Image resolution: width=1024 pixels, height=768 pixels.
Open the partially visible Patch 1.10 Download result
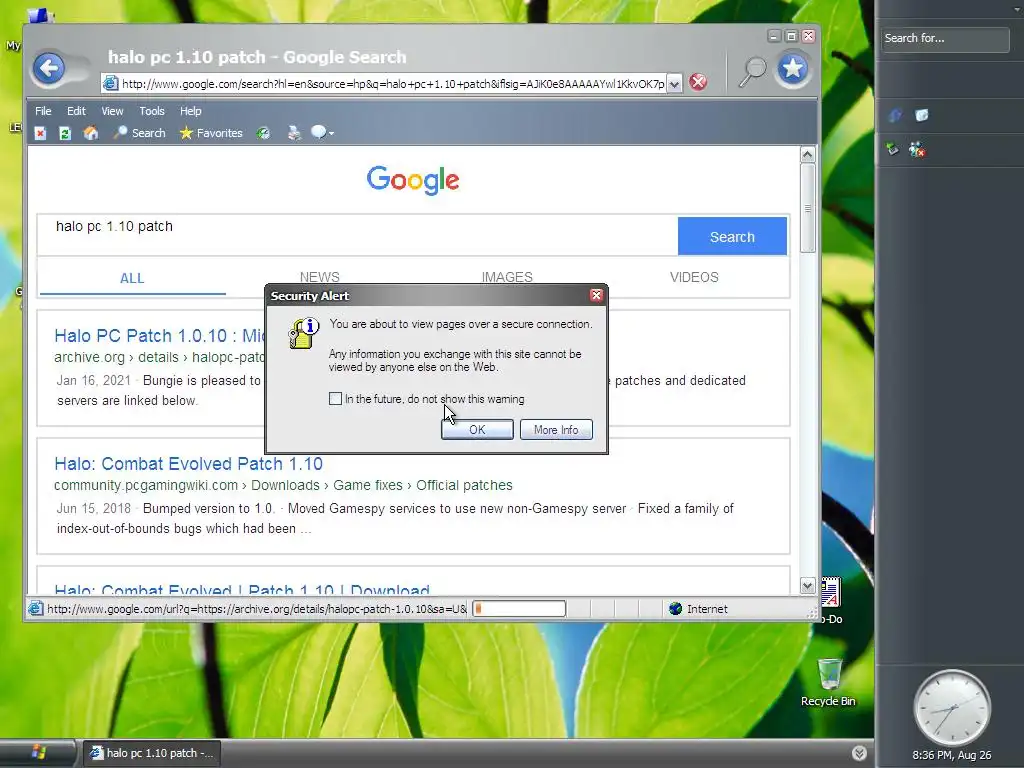pyautogui.click(x=242, y=589)
